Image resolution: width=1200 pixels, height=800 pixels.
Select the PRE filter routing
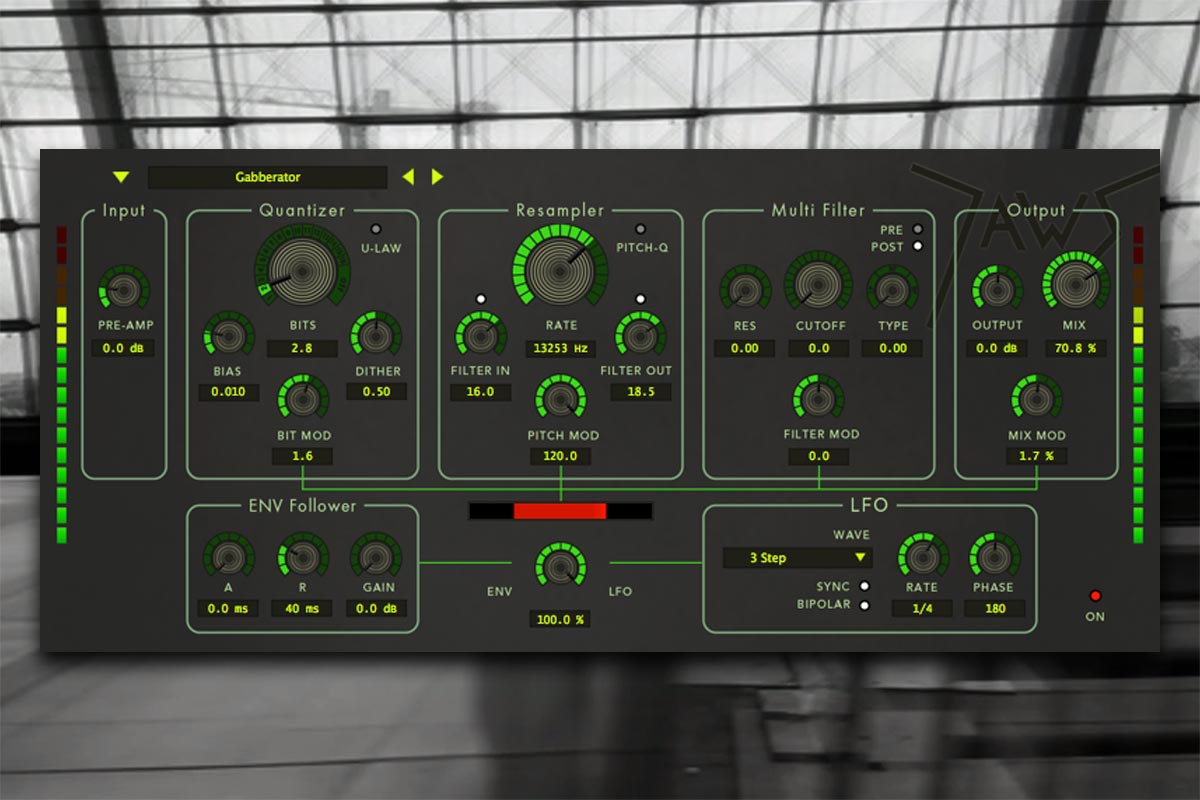click(917, 228)
